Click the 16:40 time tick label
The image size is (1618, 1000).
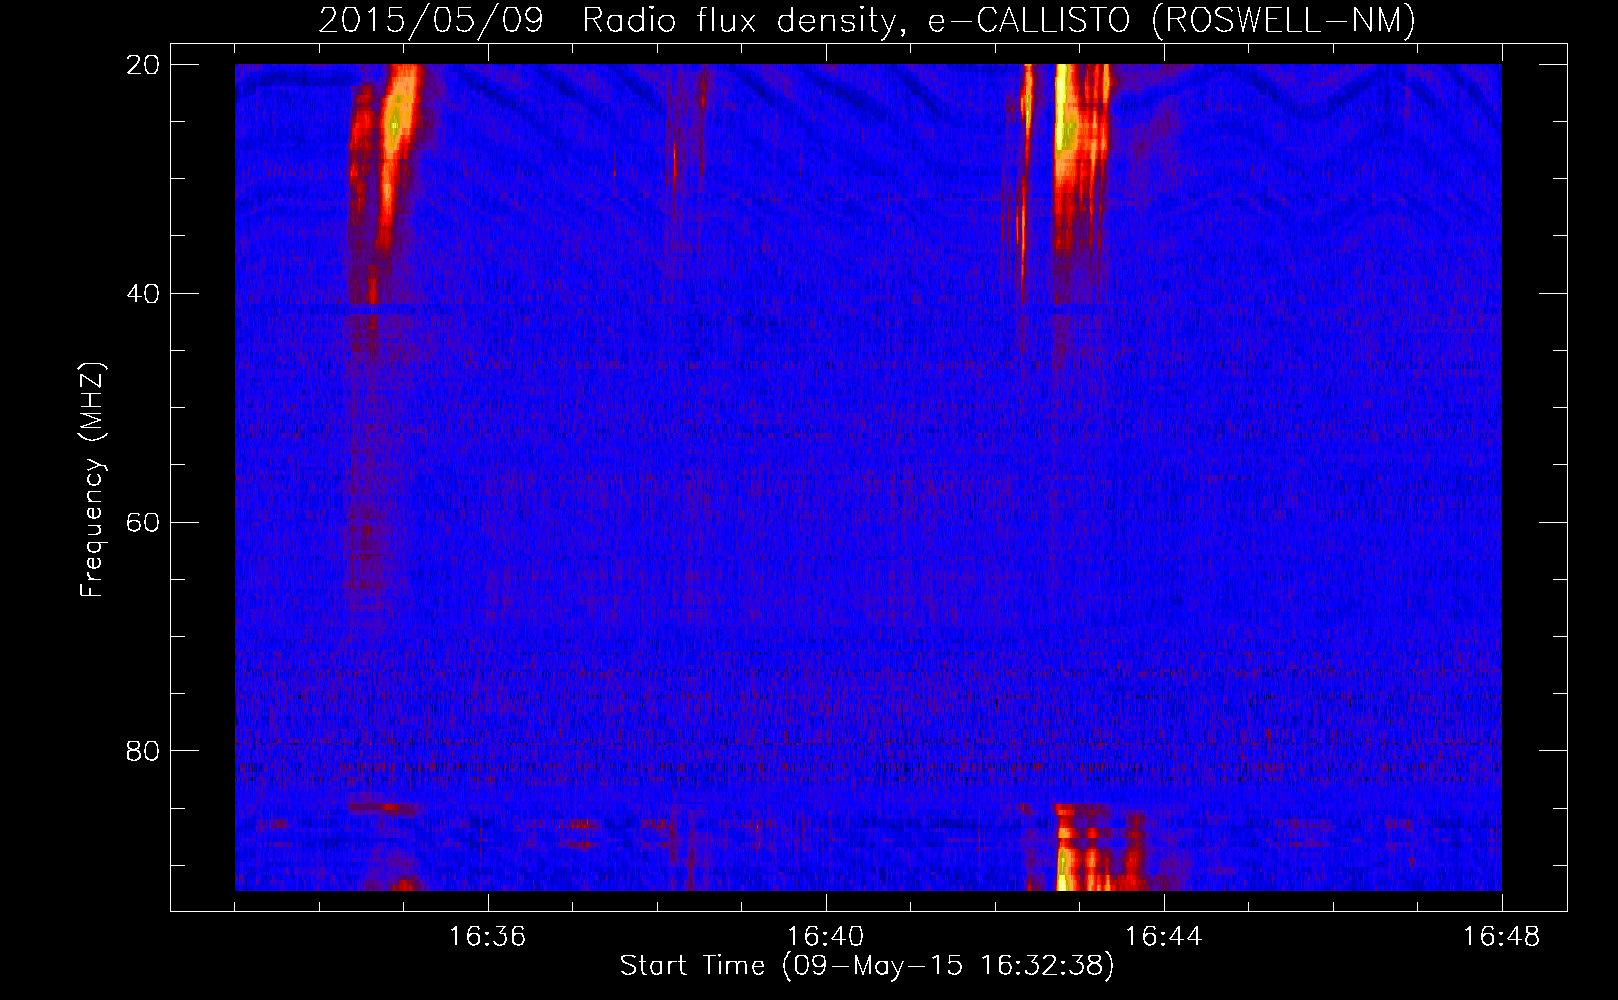[x=826, y=937]
